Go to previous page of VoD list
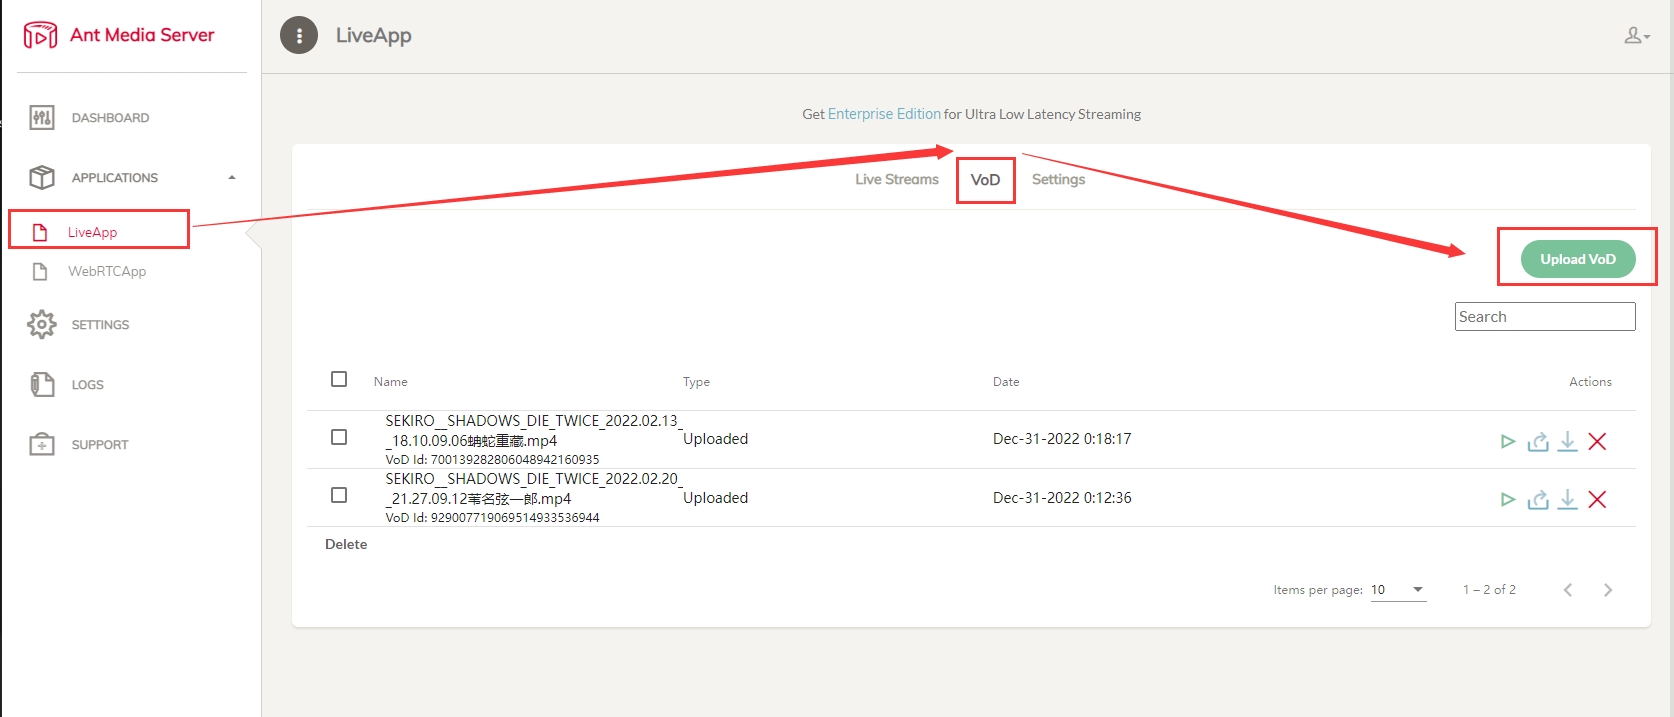Viewport: 1674px width, 717px height. tap(1568, 590)
